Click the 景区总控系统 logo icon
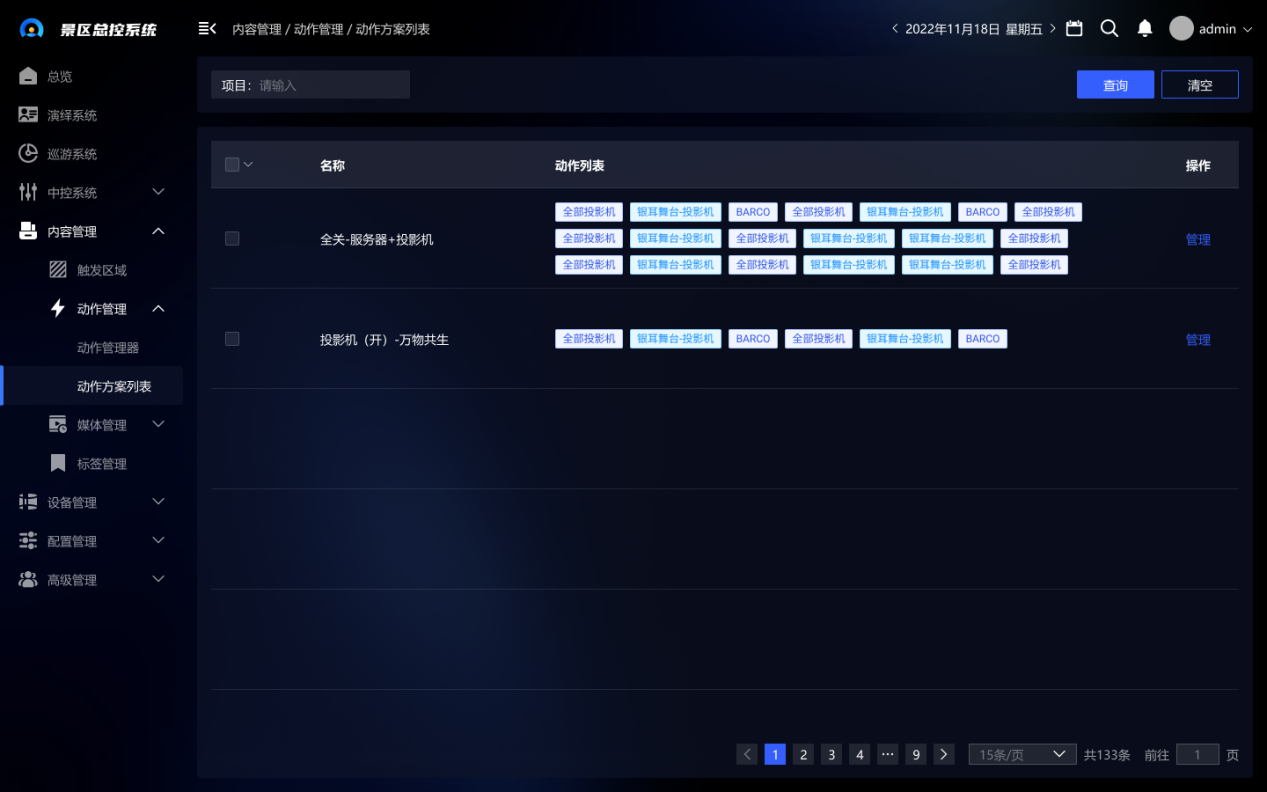Screen dimensions: 1267x792 (32, 29)
